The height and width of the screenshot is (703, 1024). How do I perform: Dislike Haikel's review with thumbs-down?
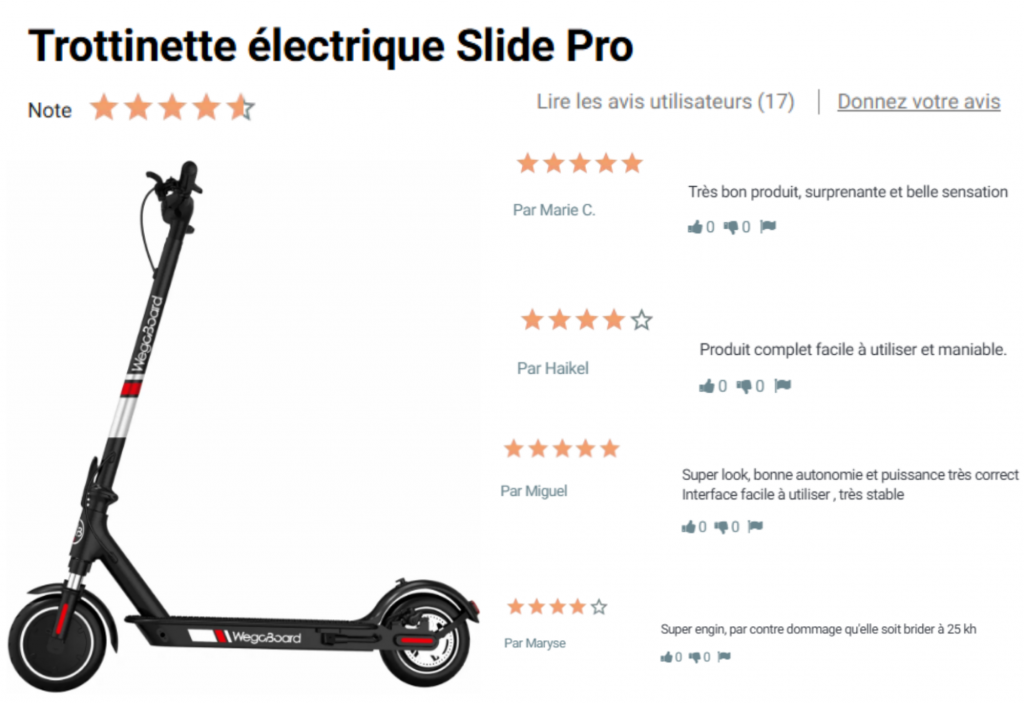[744, 386]
